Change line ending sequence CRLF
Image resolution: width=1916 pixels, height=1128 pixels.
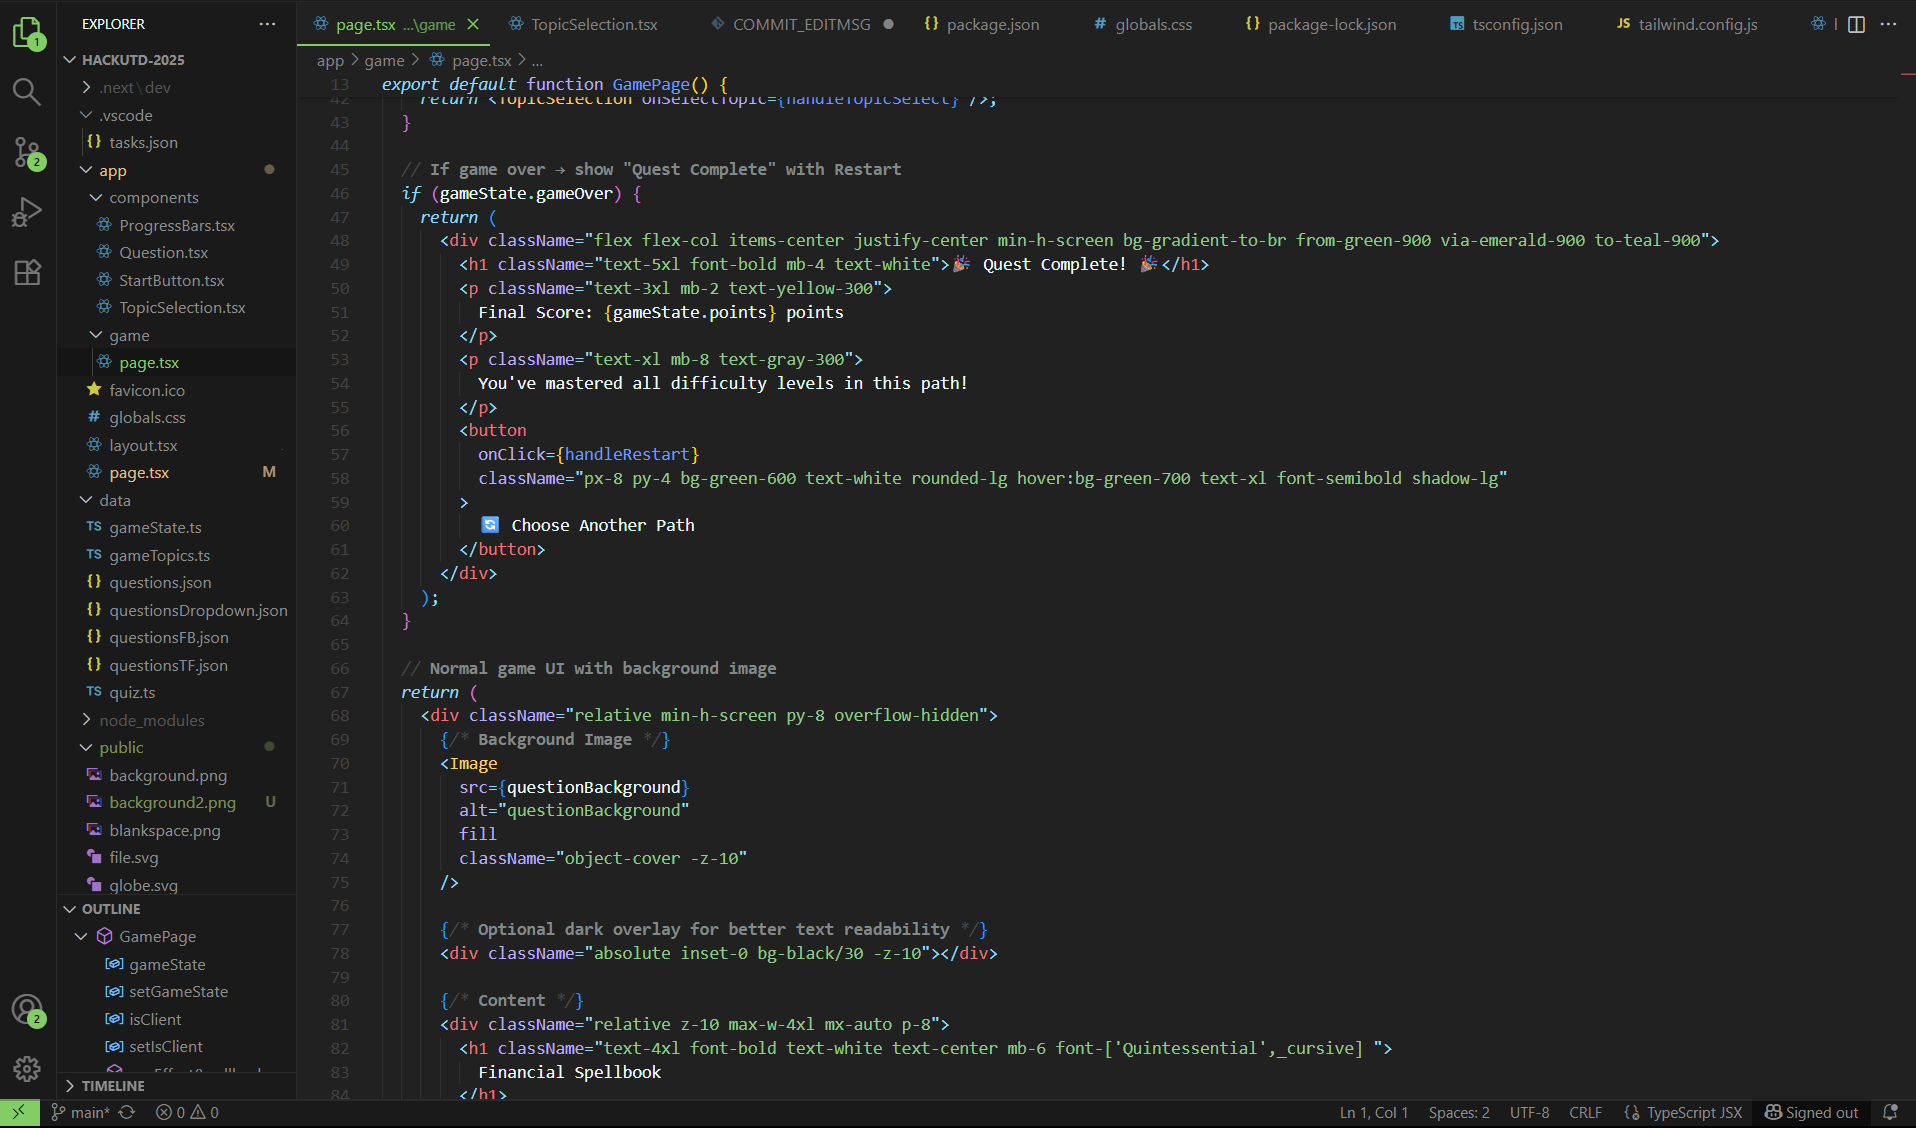point(1585,1112)
